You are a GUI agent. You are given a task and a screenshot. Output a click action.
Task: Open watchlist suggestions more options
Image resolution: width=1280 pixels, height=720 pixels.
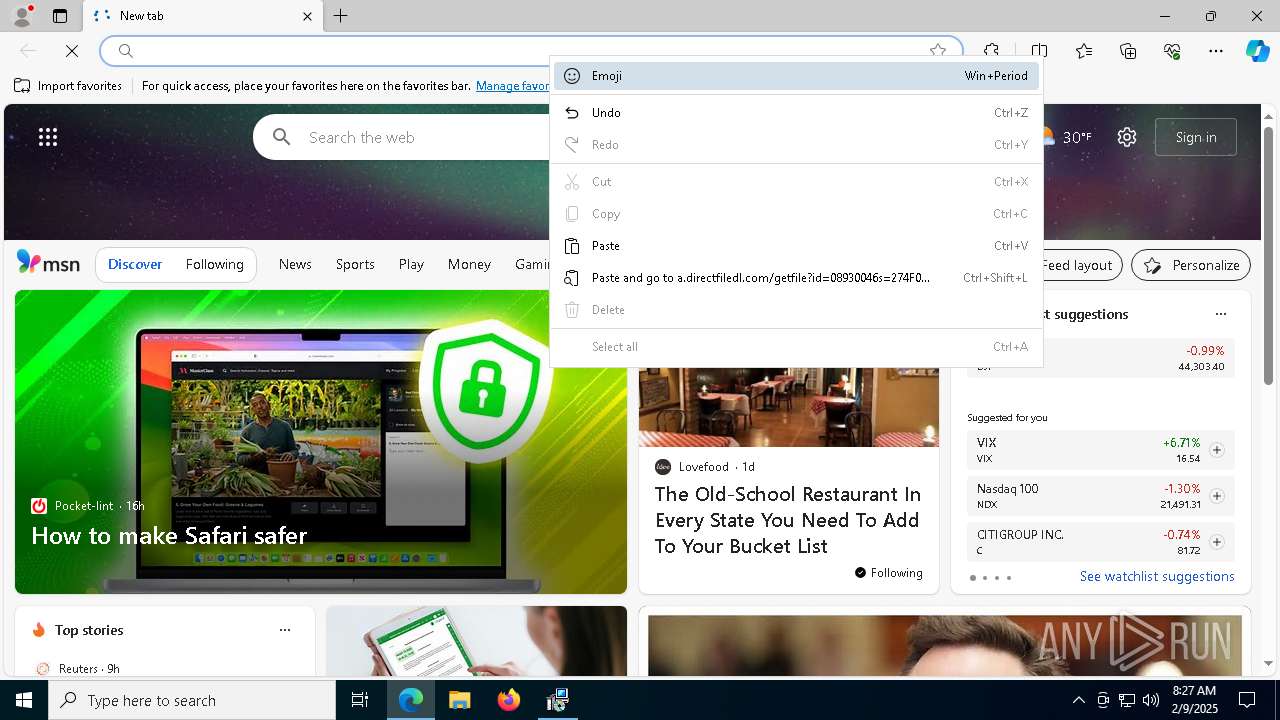tap(1220, 314)
